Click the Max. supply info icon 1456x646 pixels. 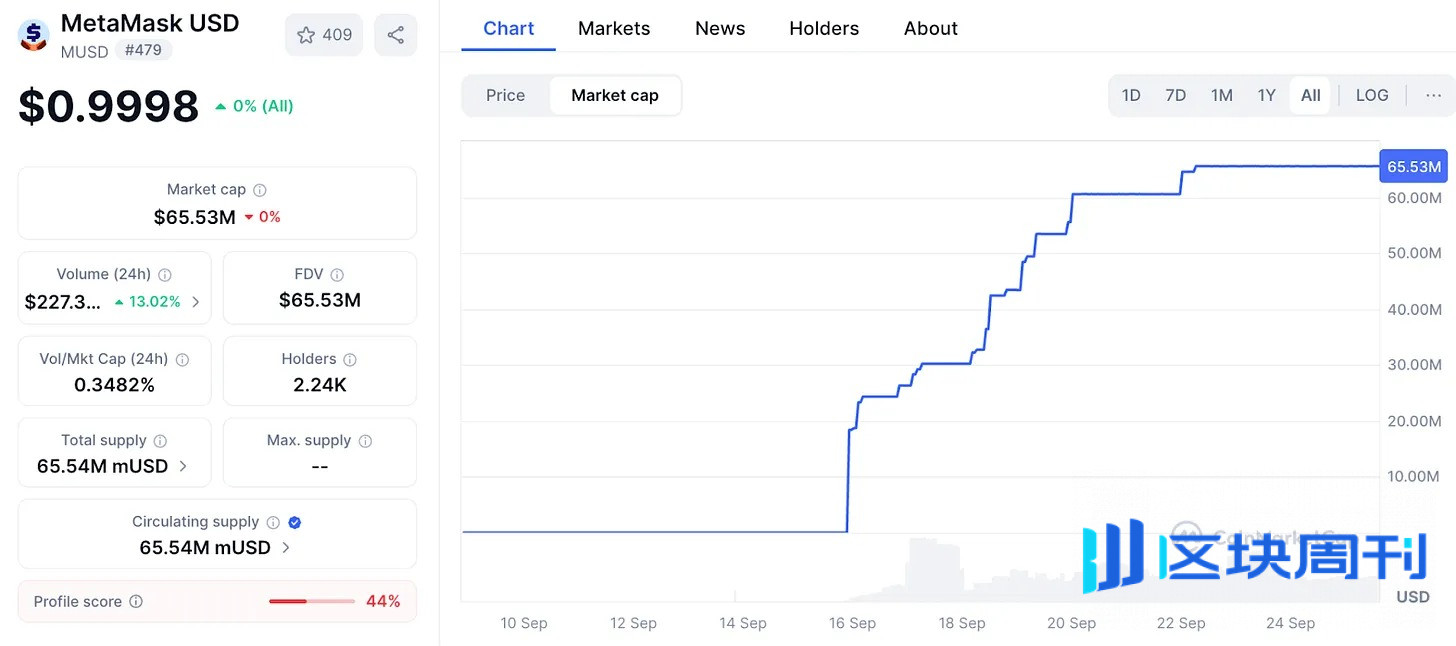[364, 439]
